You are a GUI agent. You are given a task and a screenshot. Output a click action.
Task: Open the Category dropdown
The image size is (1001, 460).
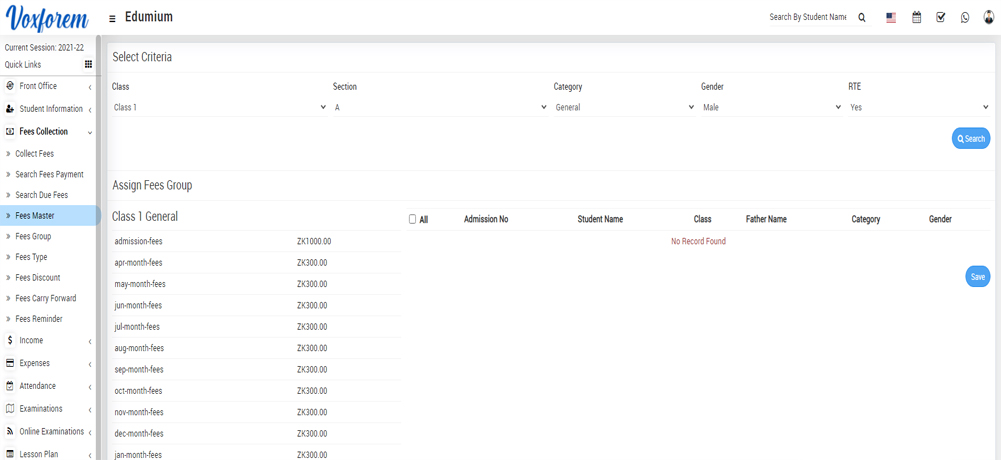tap(624, 107)
